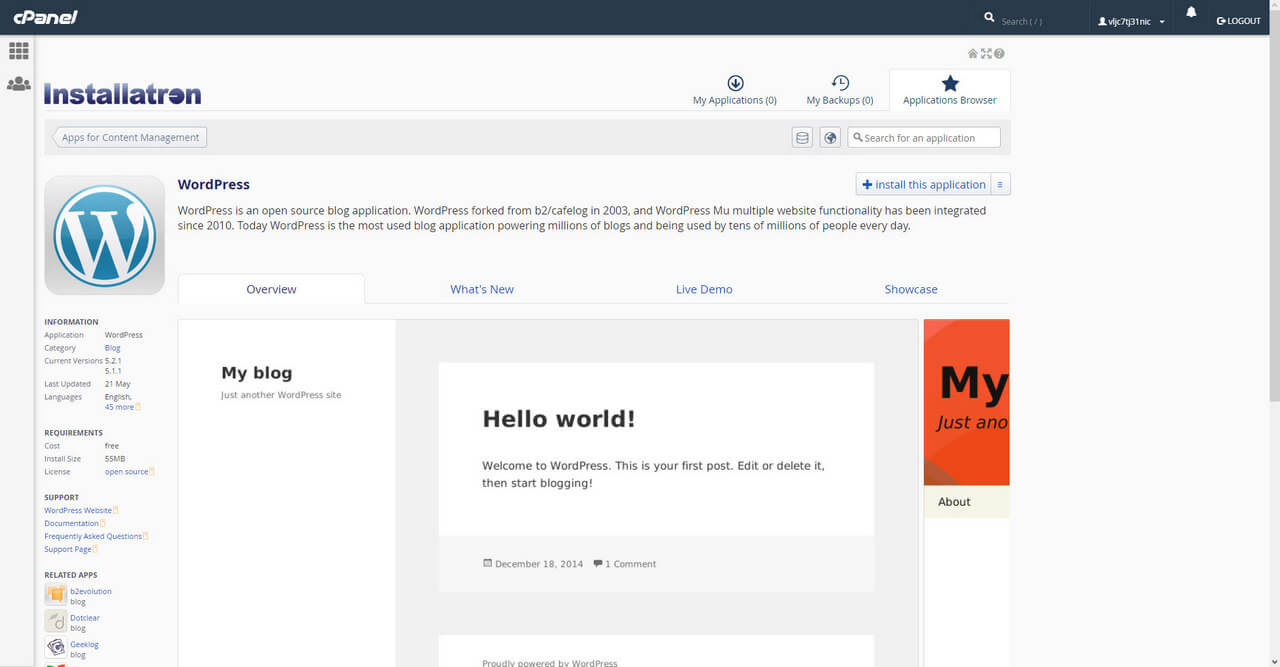Click the large WordPress logo
1280x667 pixels.
104,236
